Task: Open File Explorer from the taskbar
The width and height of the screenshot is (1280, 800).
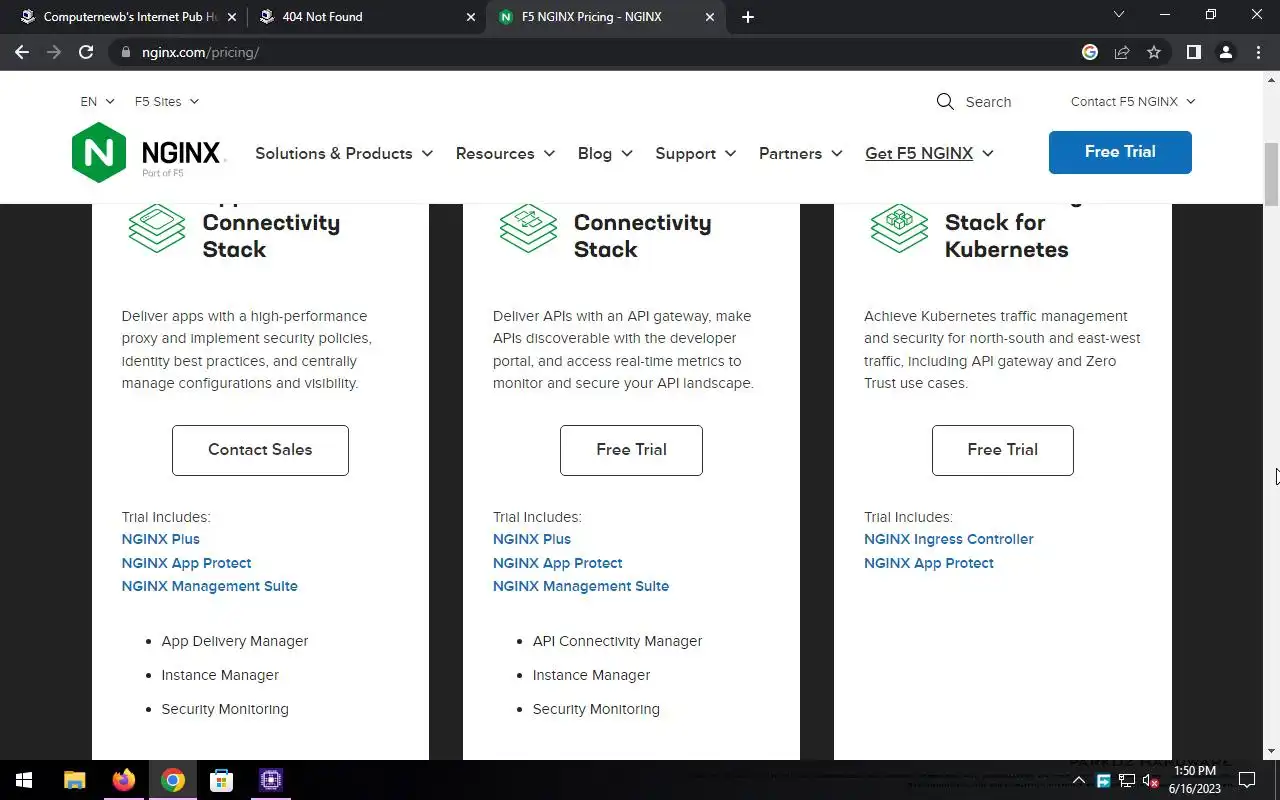Action: pyautogui.click(x=75, y=780)
